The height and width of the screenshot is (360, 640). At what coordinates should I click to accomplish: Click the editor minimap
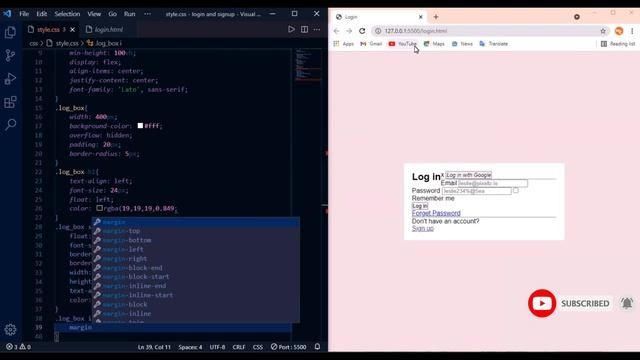pos(309,65)
